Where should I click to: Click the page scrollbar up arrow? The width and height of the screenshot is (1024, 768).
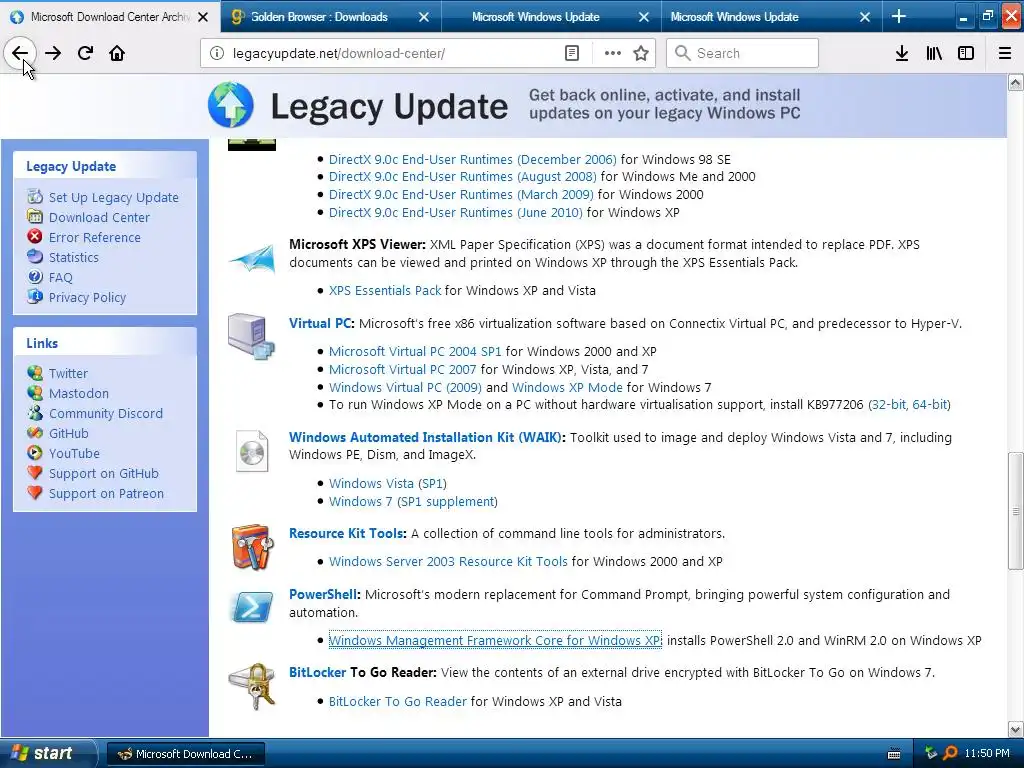[x=1016, y=82]
